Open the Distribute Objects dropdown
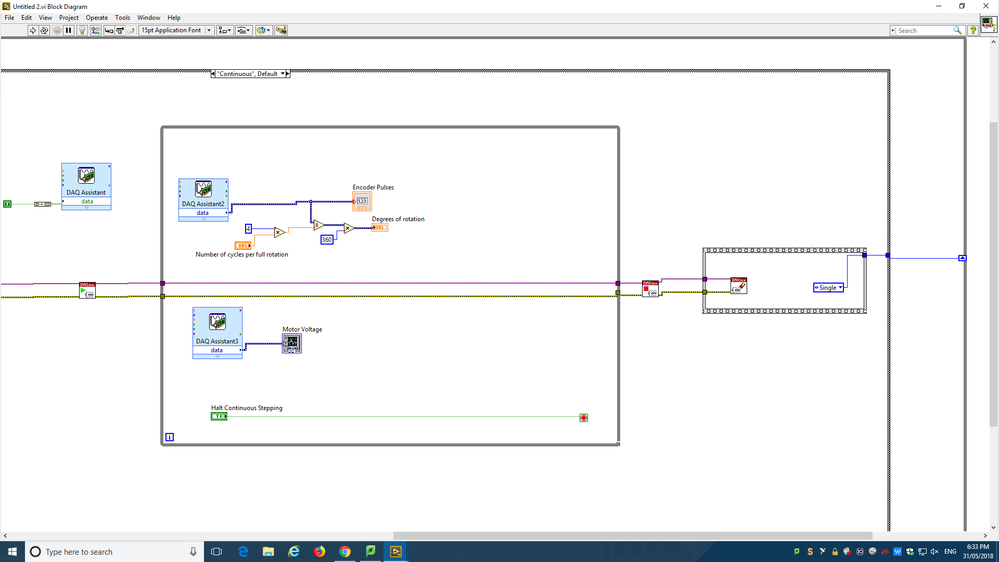Image resolution: width=999 pixels, height=562 pixels. click(x=243, y=30)
